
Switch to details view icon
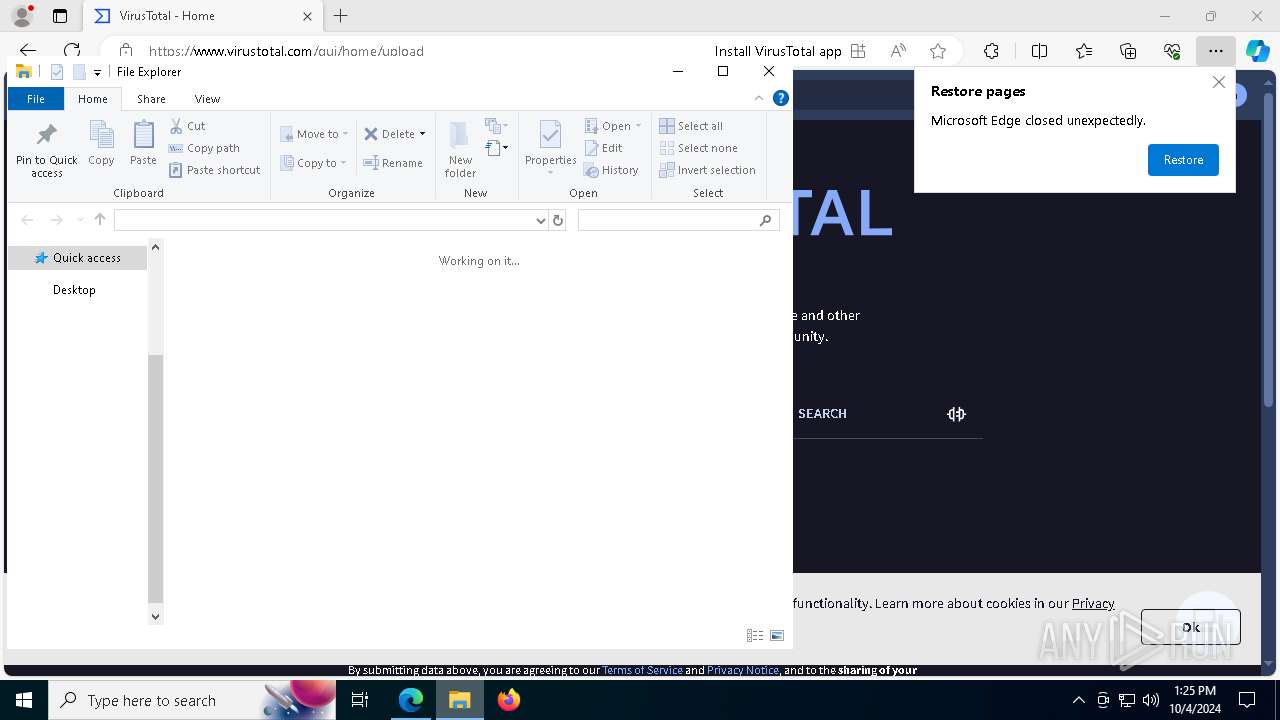point(755,635)
